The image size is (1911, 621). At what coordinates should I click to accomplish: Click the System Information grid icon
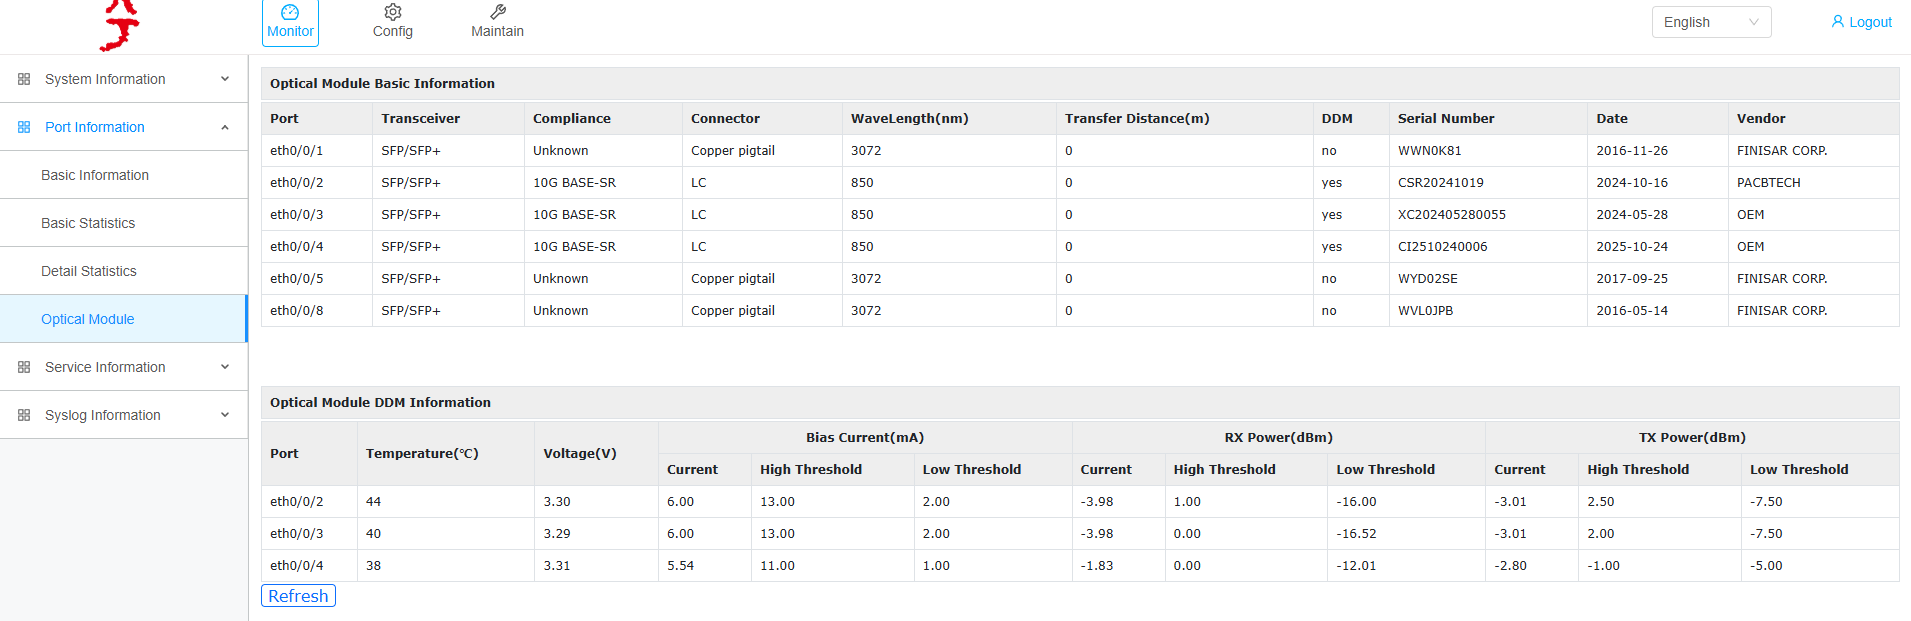[x=24, y=79]
